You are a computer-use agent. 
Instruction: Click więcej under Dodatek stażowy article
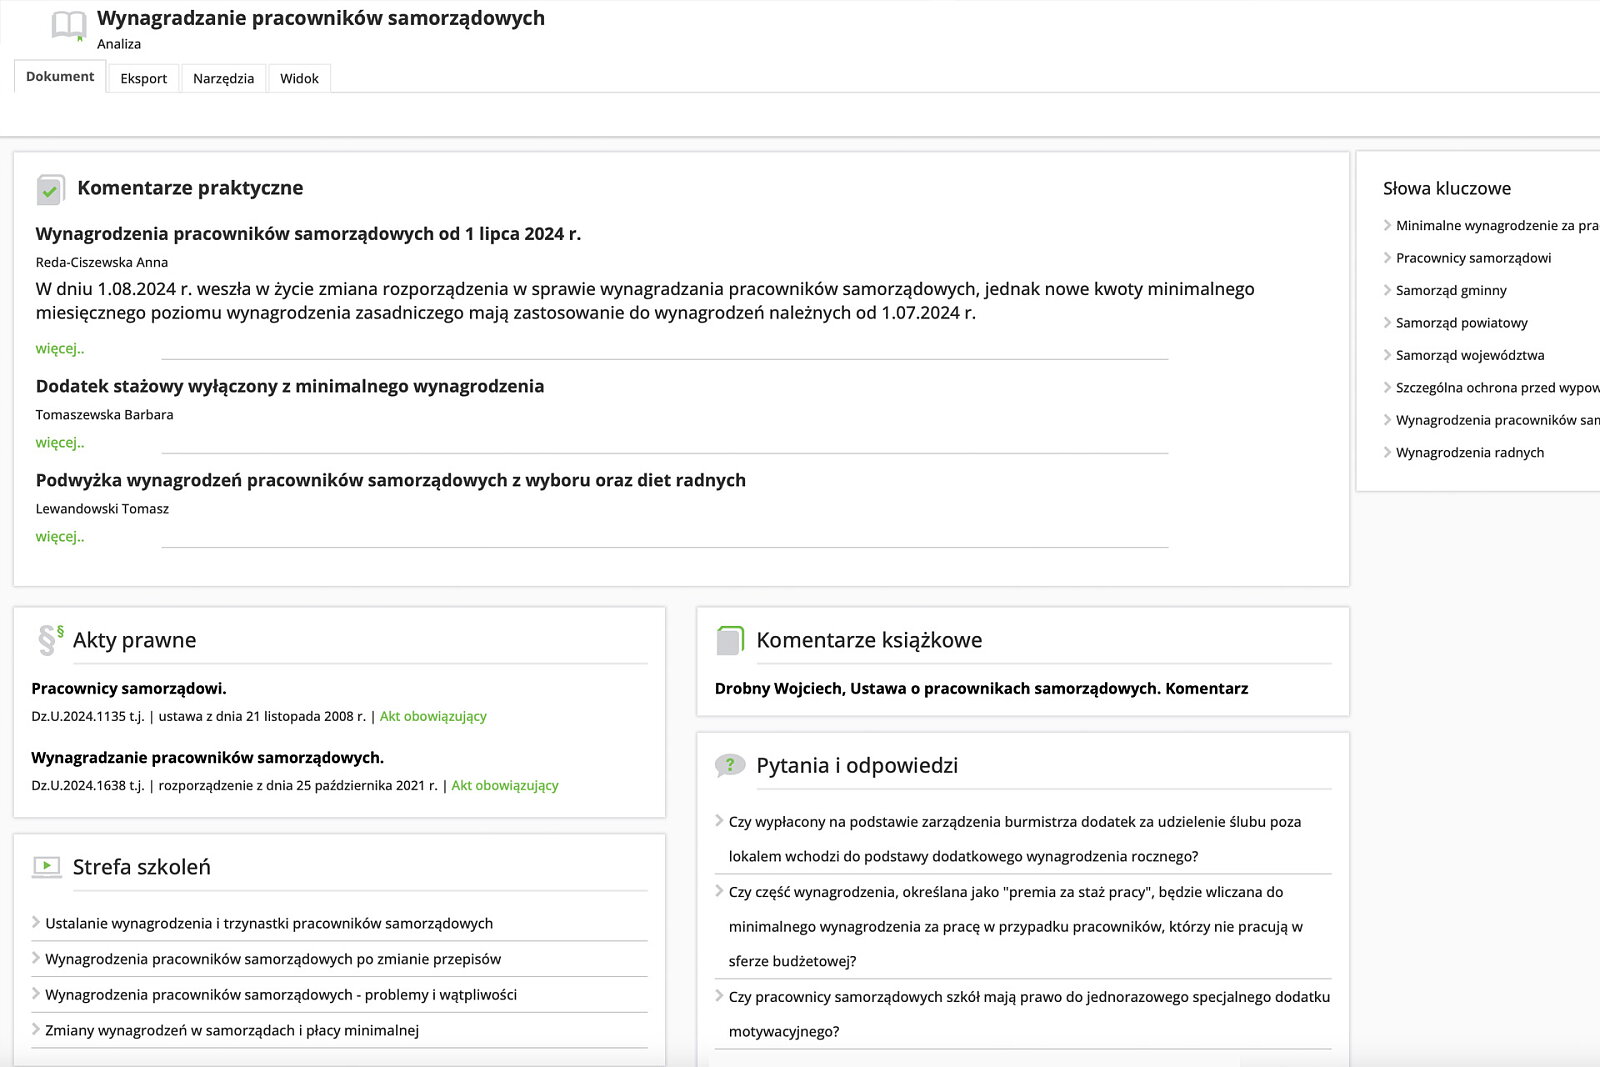60,442
